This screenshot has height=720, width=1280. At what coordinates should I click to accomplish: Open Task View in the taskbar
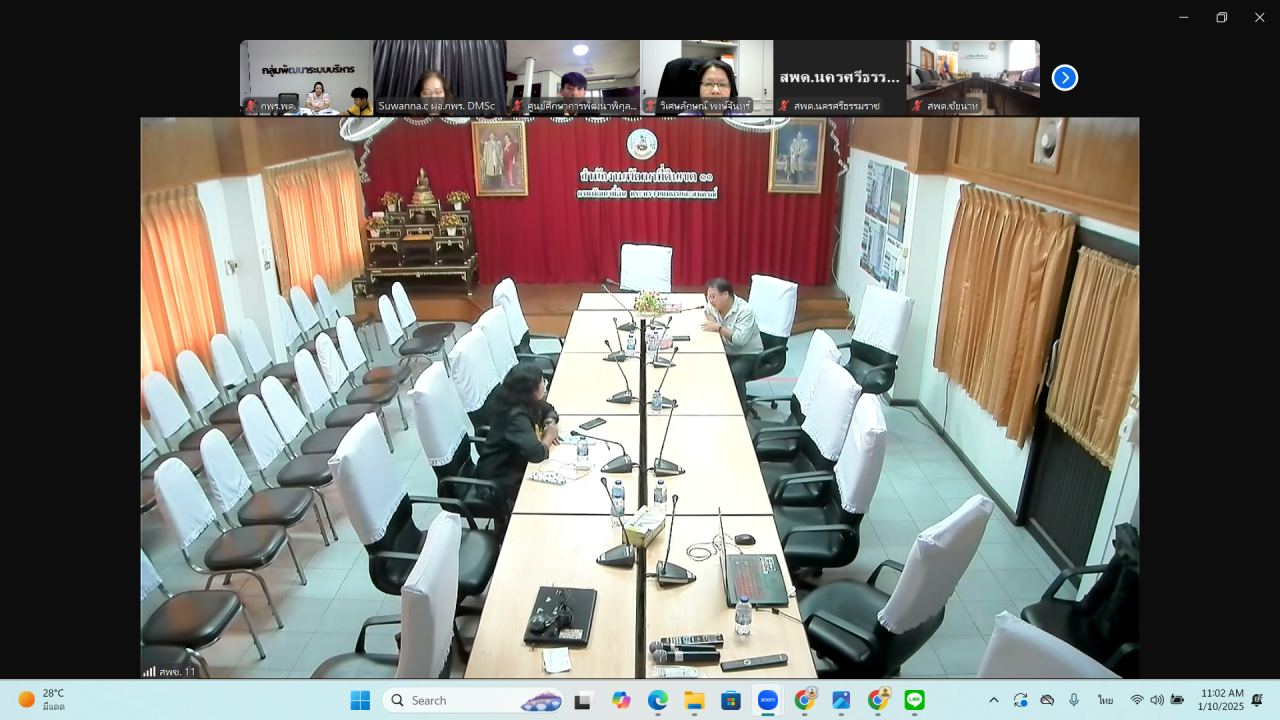click(583, 700)
